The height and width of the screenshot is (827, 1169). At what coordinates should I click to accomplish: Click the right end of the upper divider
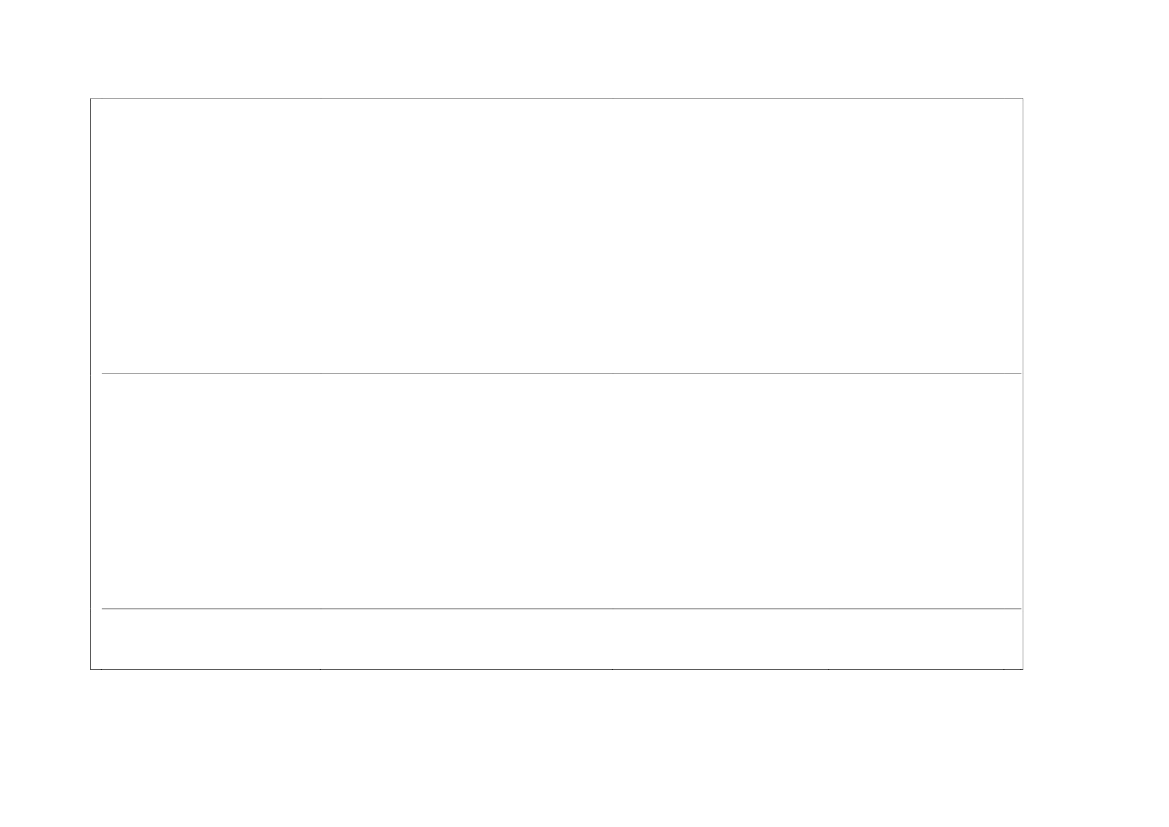pyautogui.click(x=1020, y=373)
